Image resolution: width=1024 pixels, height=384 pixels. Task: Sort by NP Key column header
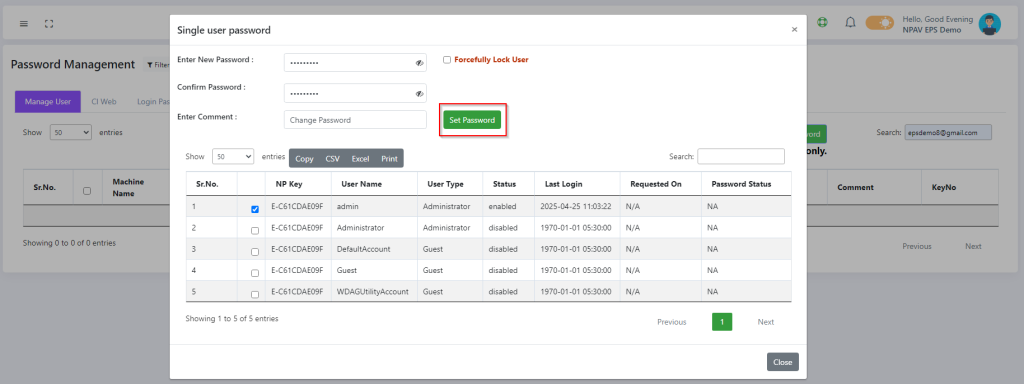[298, 184]
